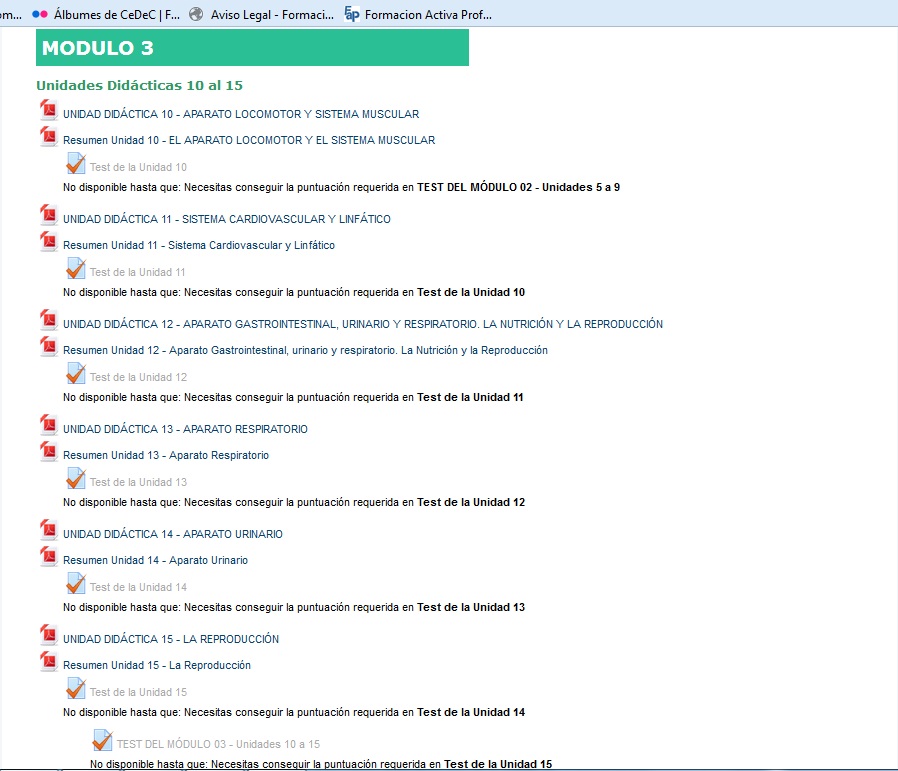Open Resumen Unidad 10 Aparato Locomotor summary
This screenshot has width=898, height=771.
(248, 140)
